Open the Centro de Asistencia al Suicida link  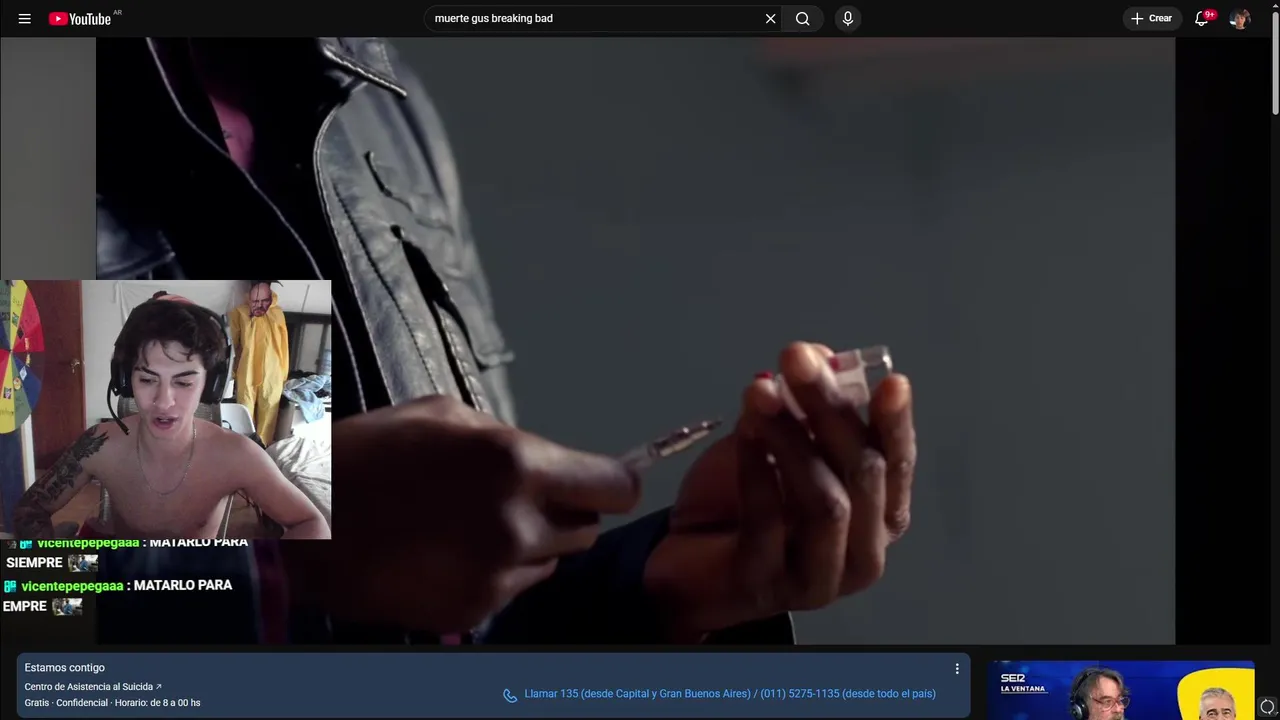coord(93,687)
